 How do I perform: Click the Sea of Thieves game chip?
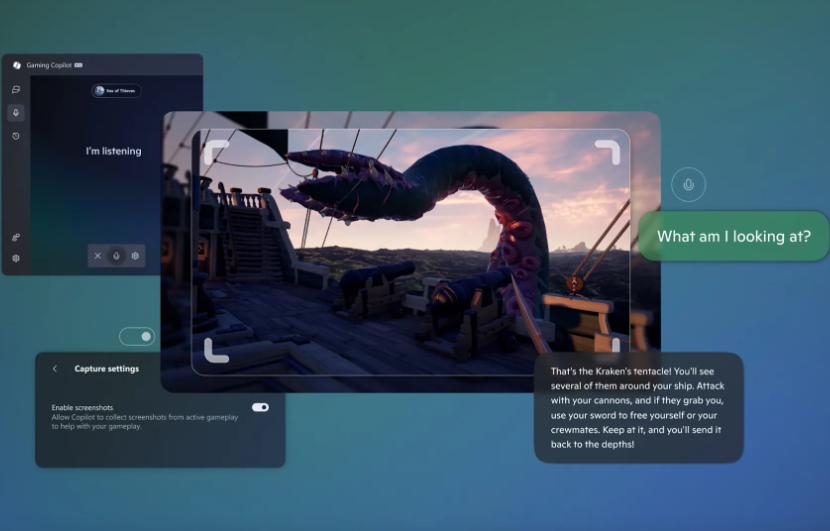[116, 91]
